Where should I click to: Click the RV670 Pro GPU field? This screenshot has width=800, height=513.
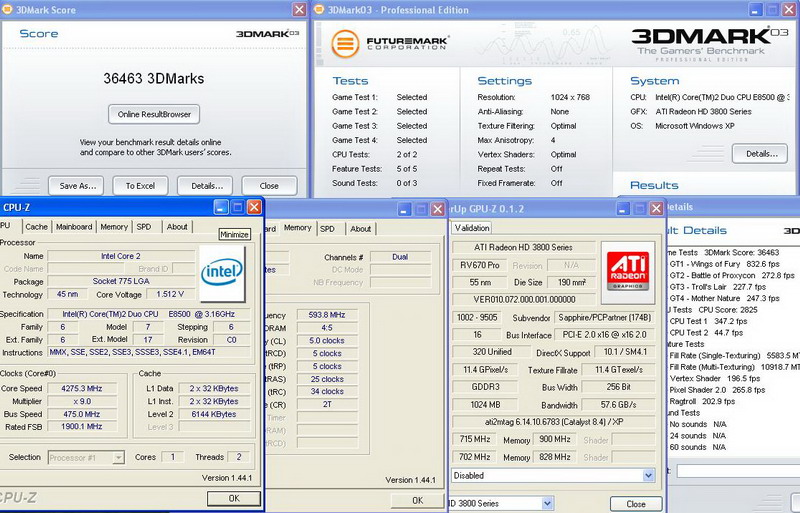(478, 265)
